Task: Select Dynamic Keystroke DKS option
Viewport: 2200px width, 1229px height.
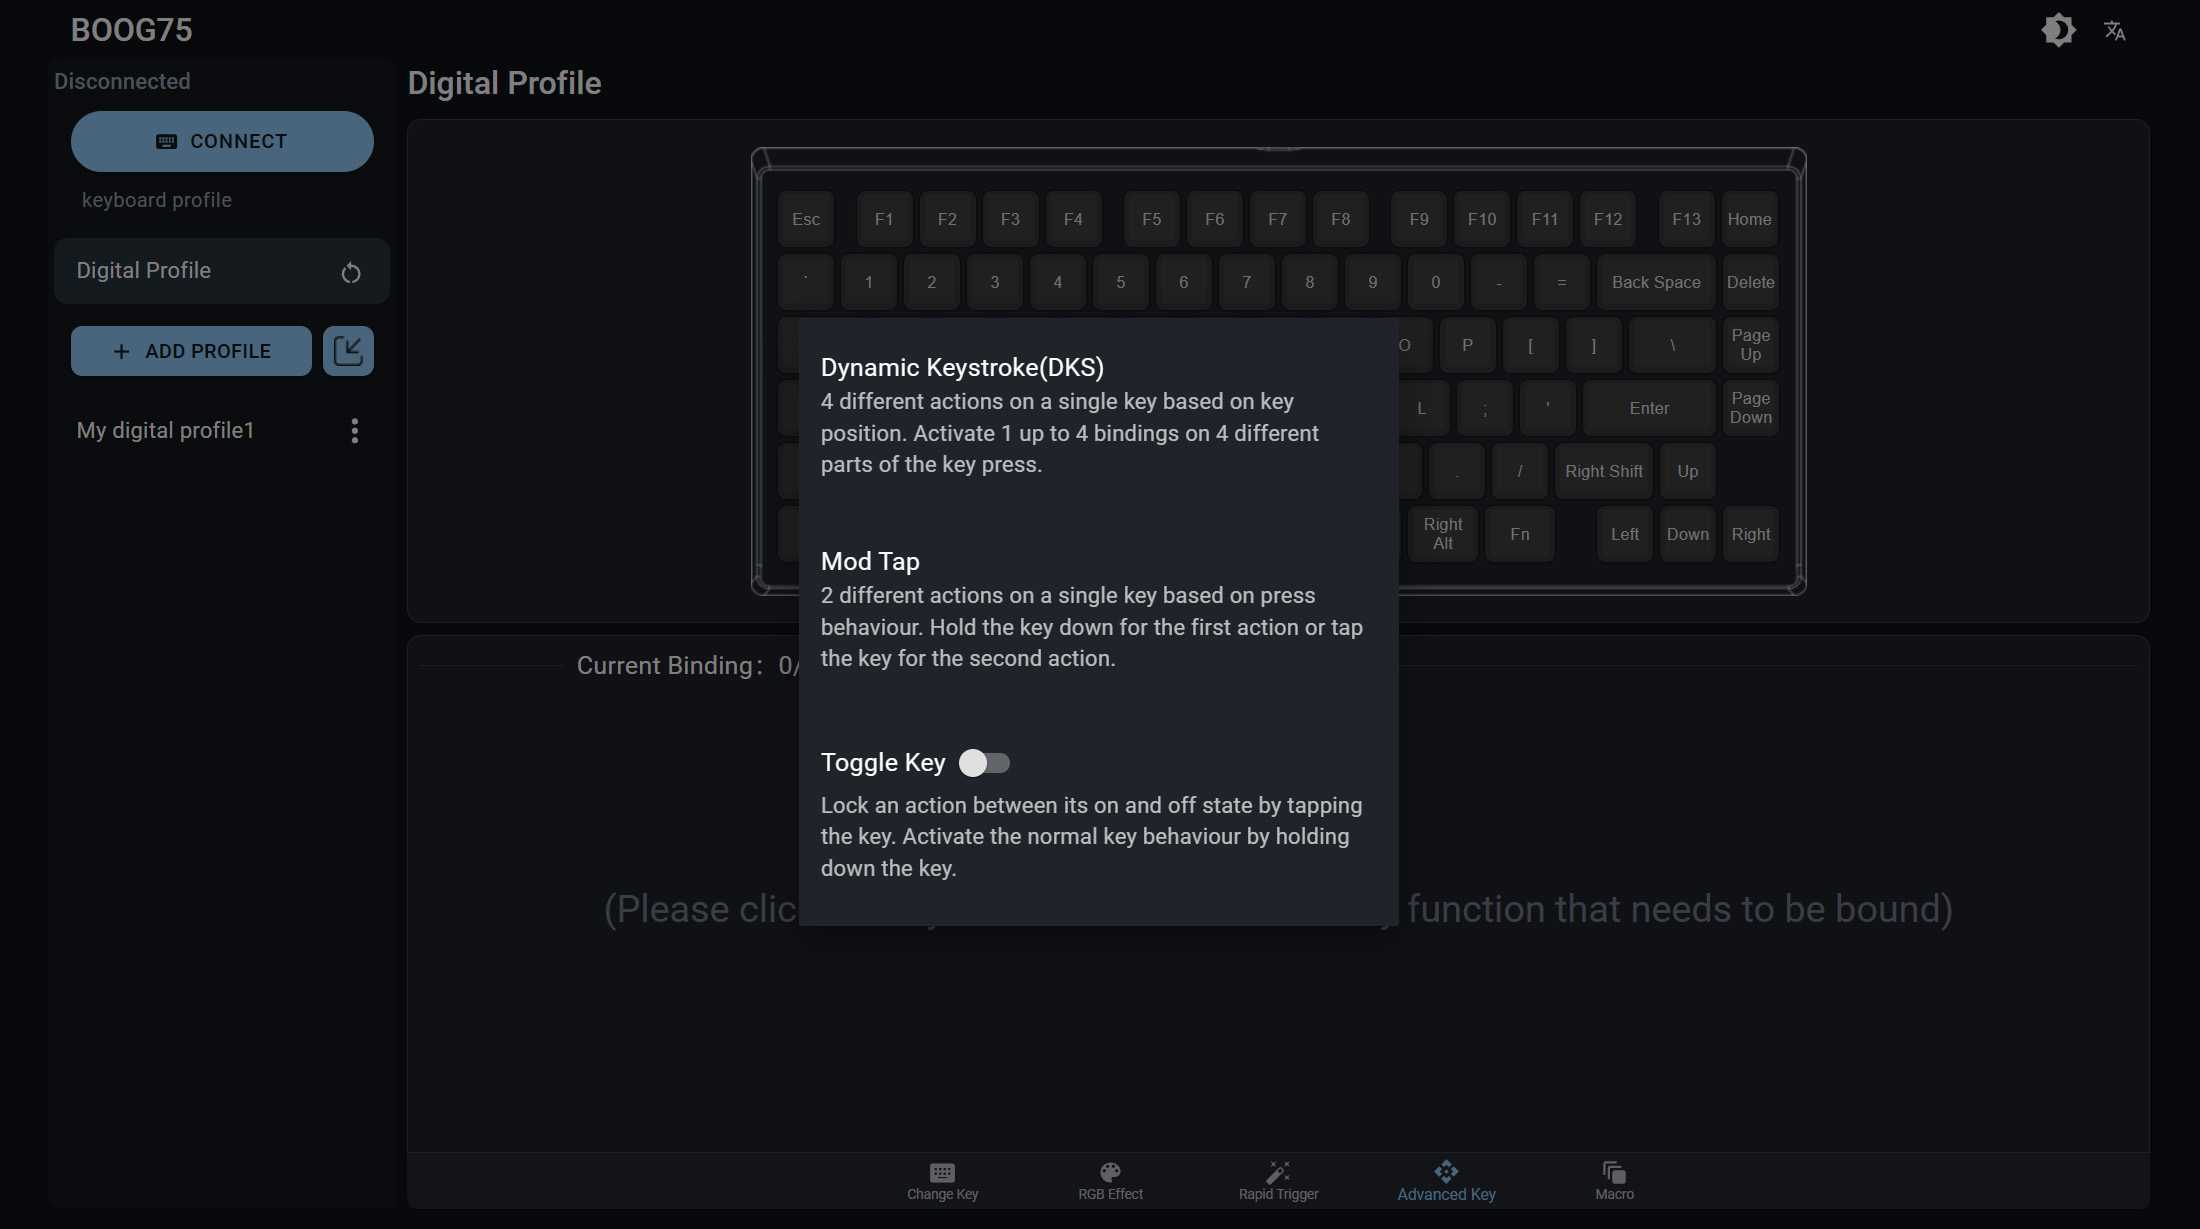Action: (x=961, y=366)
